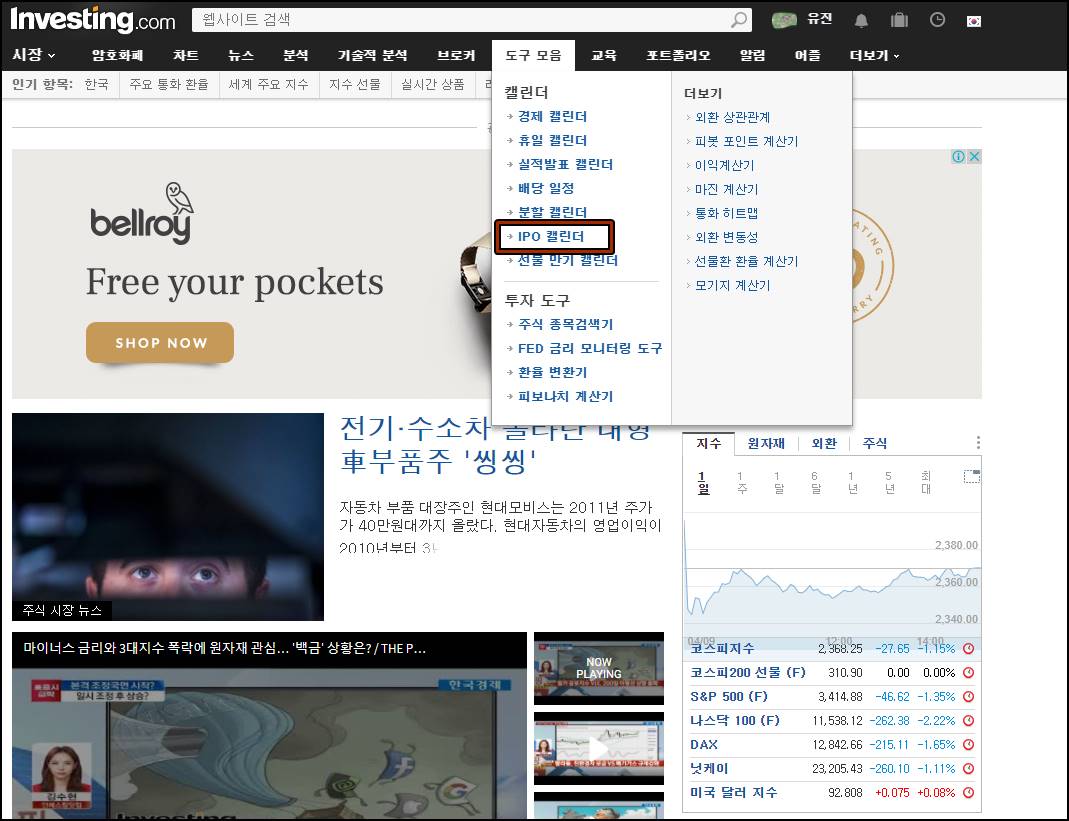The width and height of the screenshot is (1069, 821).
Task: Open the IPO 캘린더 link
Action: 551,237
